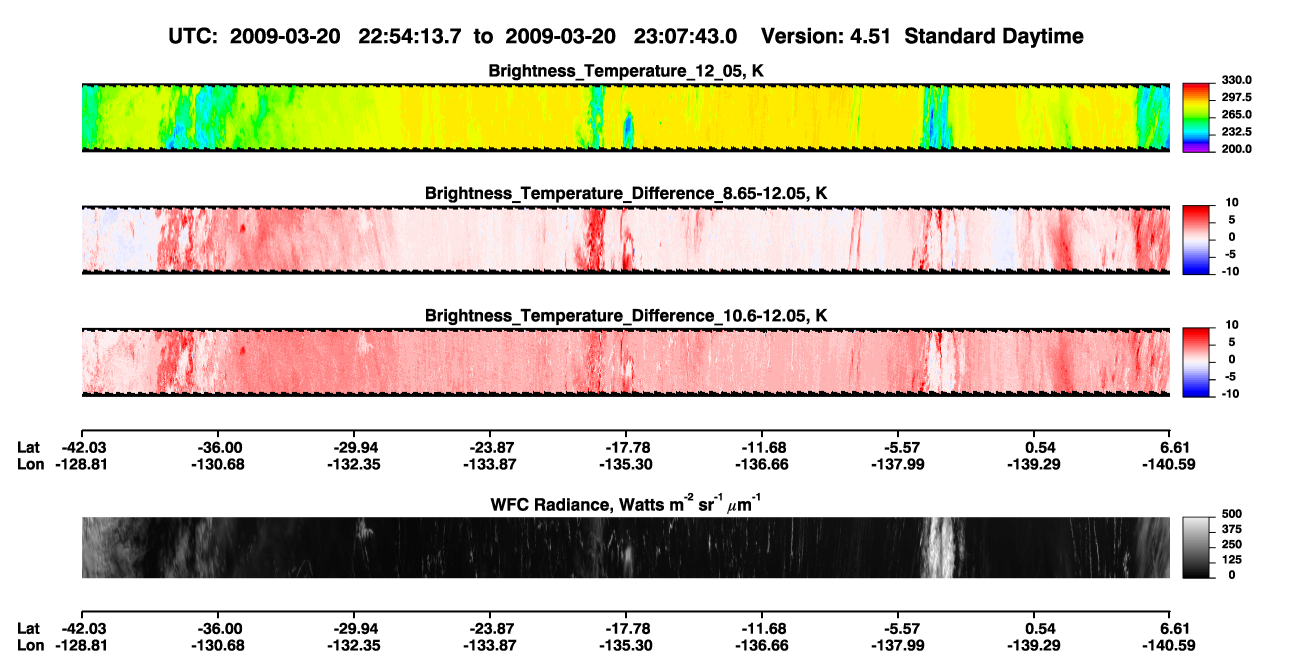Viewport: 1300px width, 667px height.
Task: Click the WFC Radiance plot title
Action: click(626, 505)
